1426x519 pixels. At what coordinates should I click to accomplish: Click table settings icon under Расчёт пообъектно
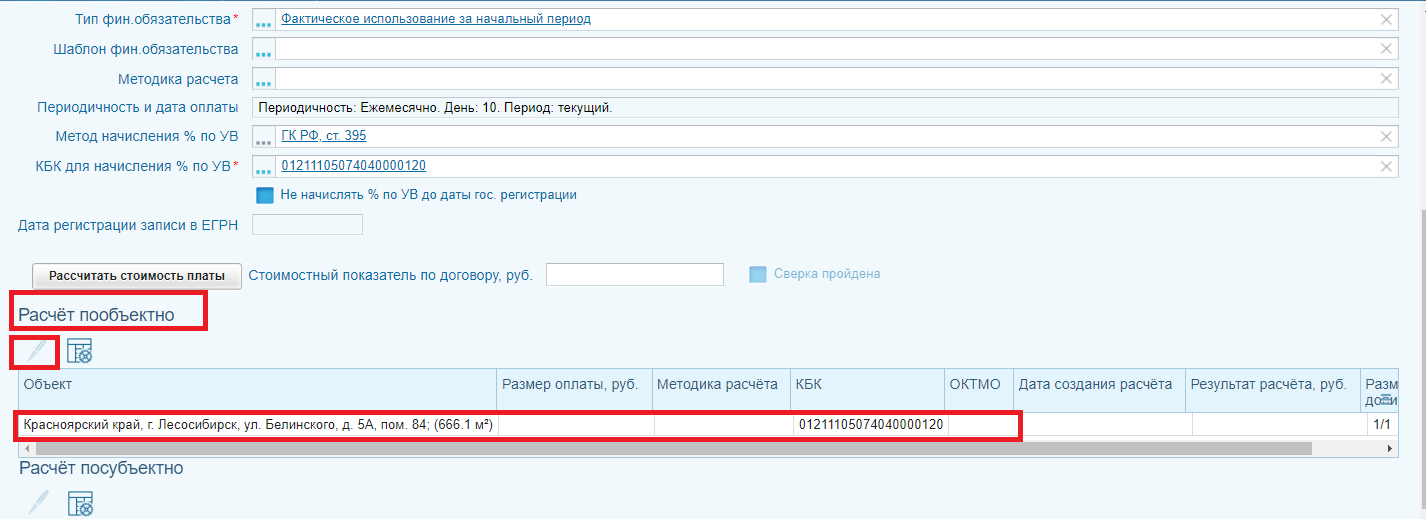coord(79,351)
